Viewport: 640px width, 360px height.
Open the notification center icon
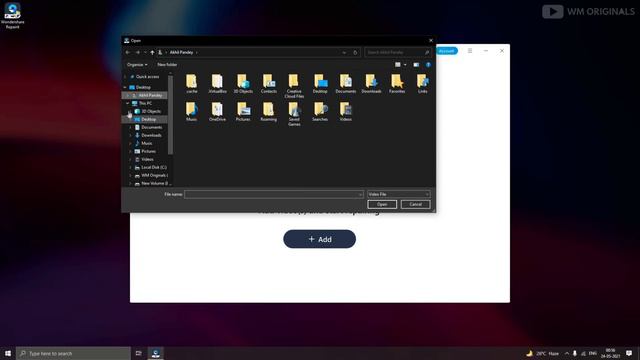[x=629, y=353]
